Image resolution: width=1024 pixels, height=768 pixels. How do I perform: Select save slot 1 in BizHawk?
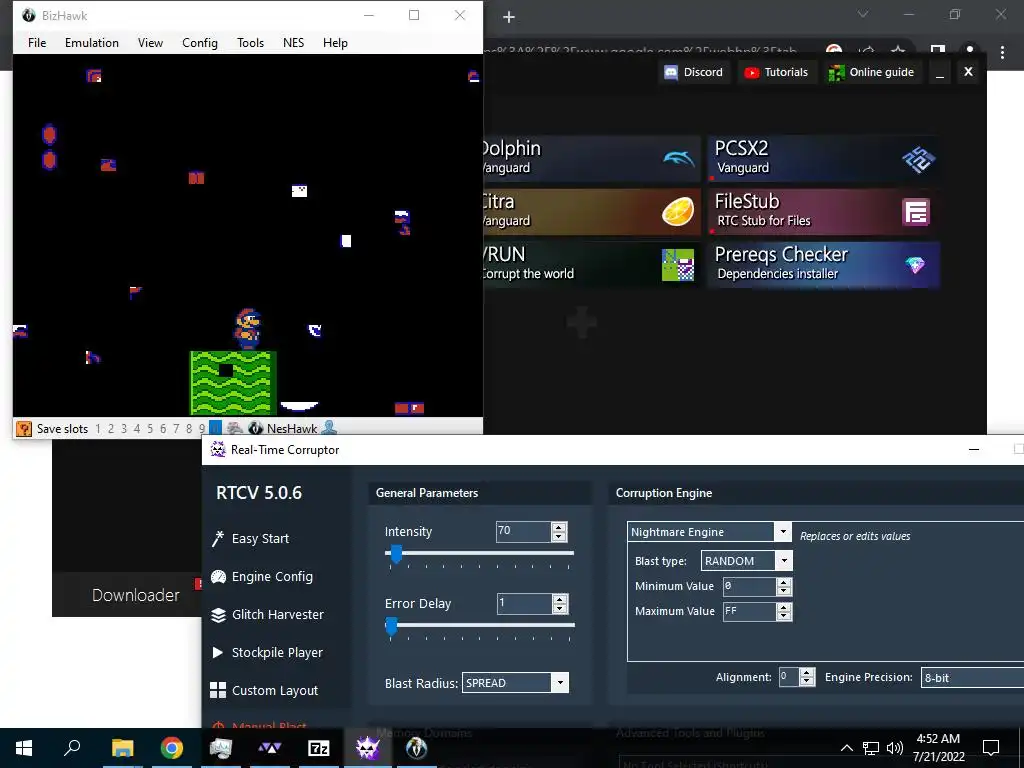[98, 428]
